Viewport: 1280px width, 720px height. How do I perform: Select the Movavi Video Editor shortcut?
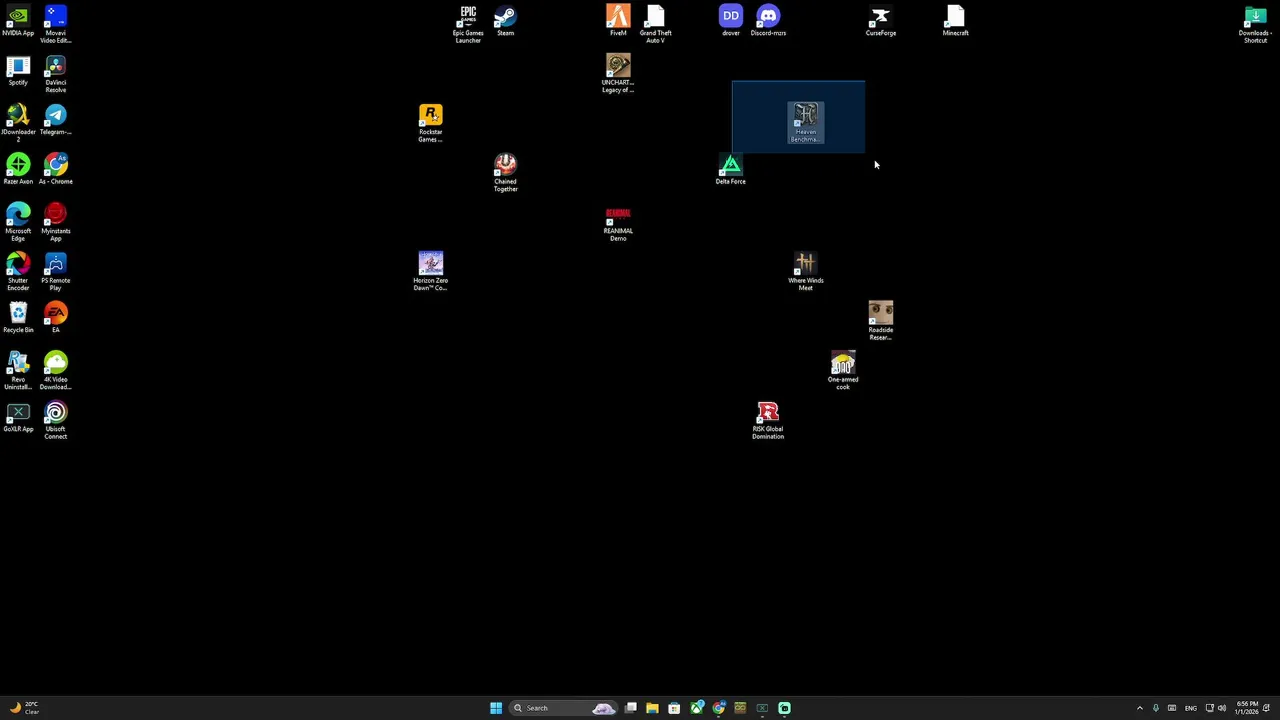click(x=56, y=25)
